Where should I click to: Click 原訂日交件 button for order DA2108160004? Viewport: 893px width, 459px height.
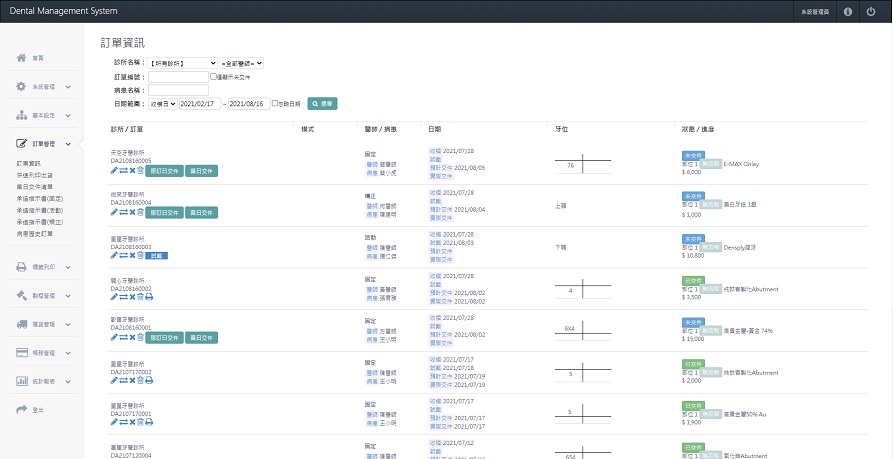click(164, 212)
